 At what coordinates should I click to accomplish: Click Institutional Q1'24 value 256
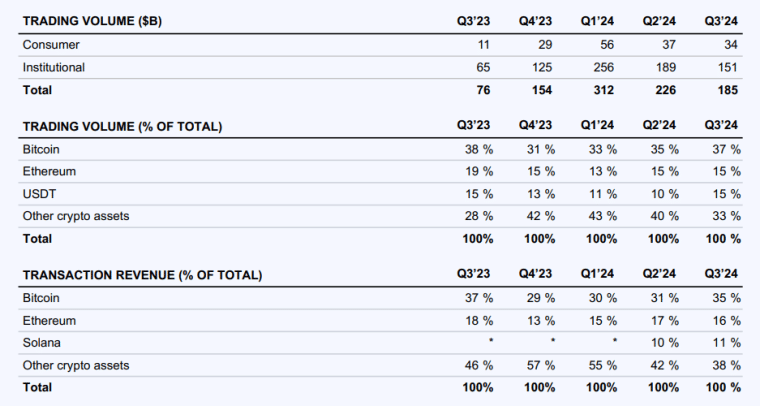(x=606, y=68)
